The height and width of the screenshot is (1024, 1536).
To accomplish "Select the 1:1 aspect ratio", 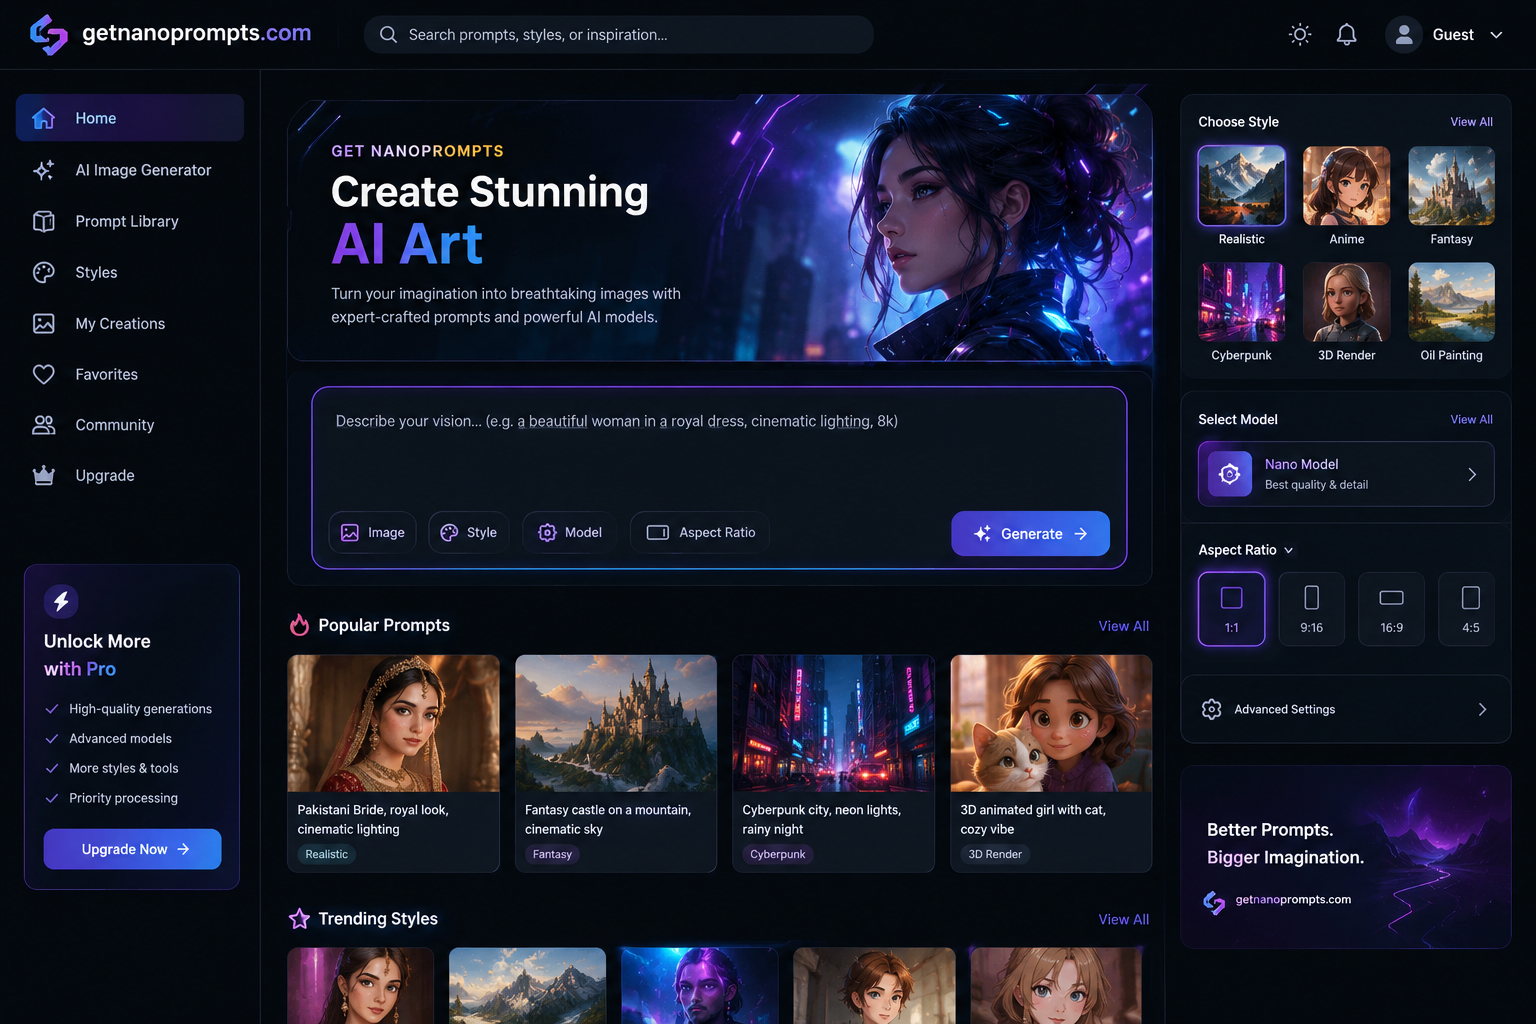I will (x=1232, y=609).
